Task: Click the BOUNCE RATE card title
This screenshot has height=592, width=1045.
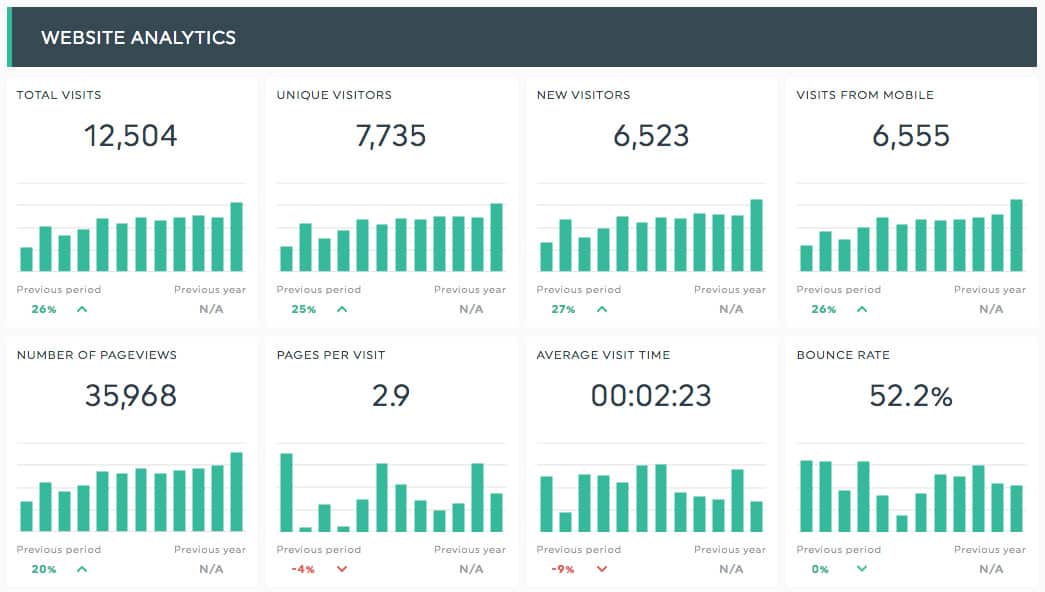Action: pyautogui.click(x=843, y=355)
